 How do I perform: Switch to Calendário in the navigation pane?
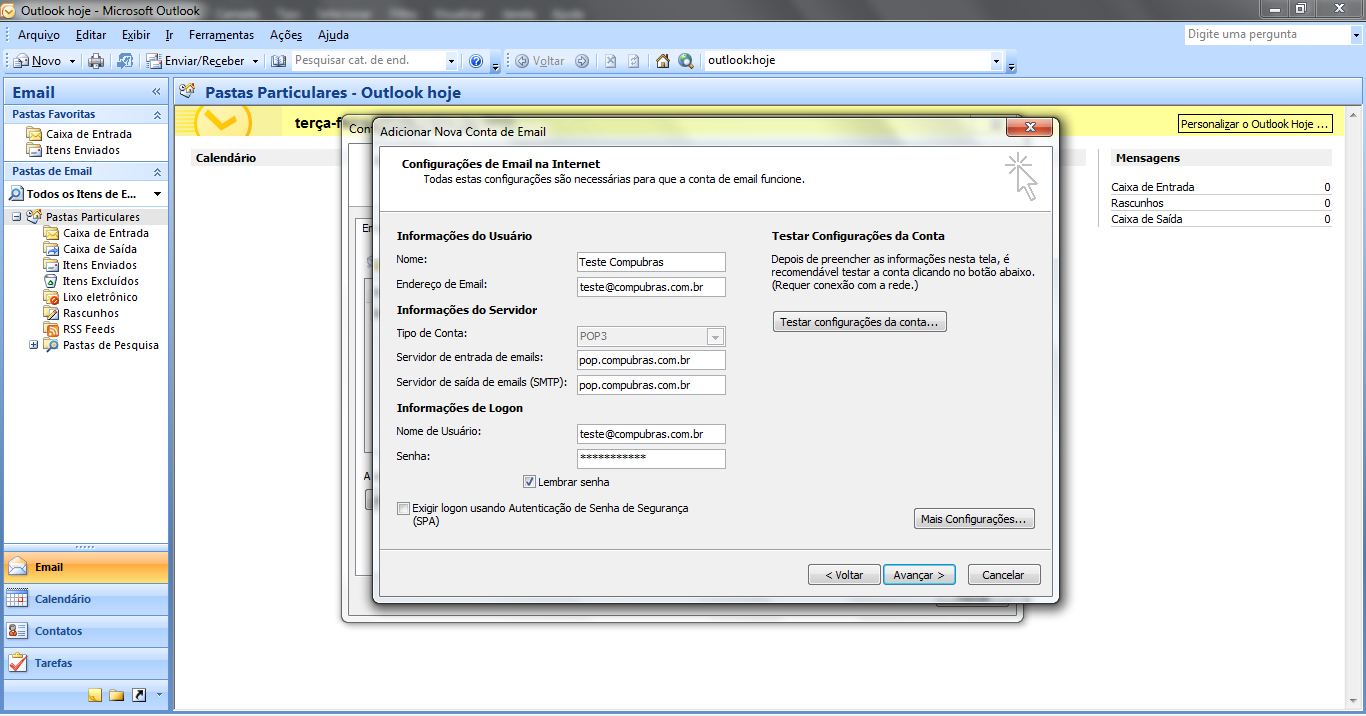coord(86,599)
